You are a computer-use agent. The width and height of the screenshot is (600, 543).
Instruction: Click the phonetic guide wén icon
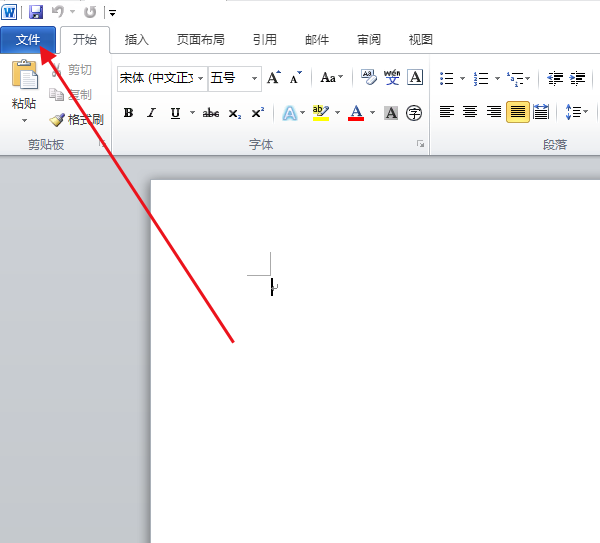coord(392,78)
